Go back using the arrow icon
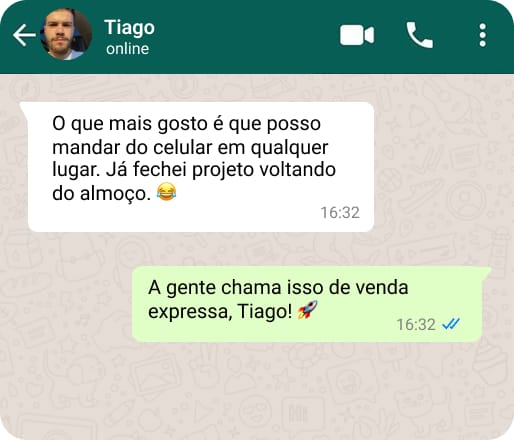This screenshot has width=514, height=440. pos(24,35)
